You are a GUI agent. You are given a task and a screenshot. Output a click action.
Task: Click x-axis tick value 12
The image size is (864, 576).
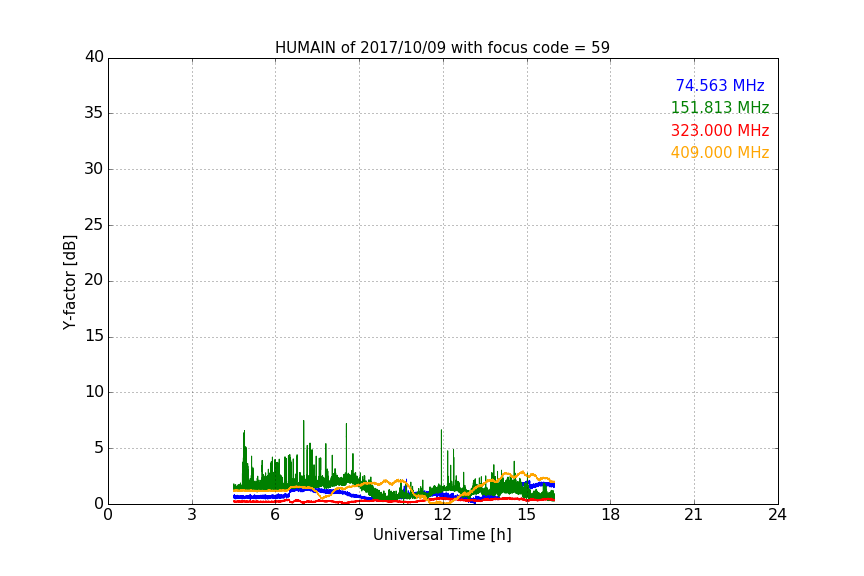click(443, 515)
